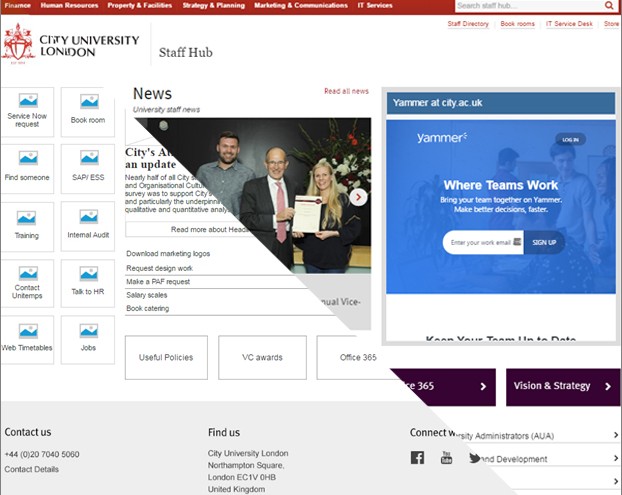
Task: Open the Find someone tile icon
Action: tap(28, 158)
